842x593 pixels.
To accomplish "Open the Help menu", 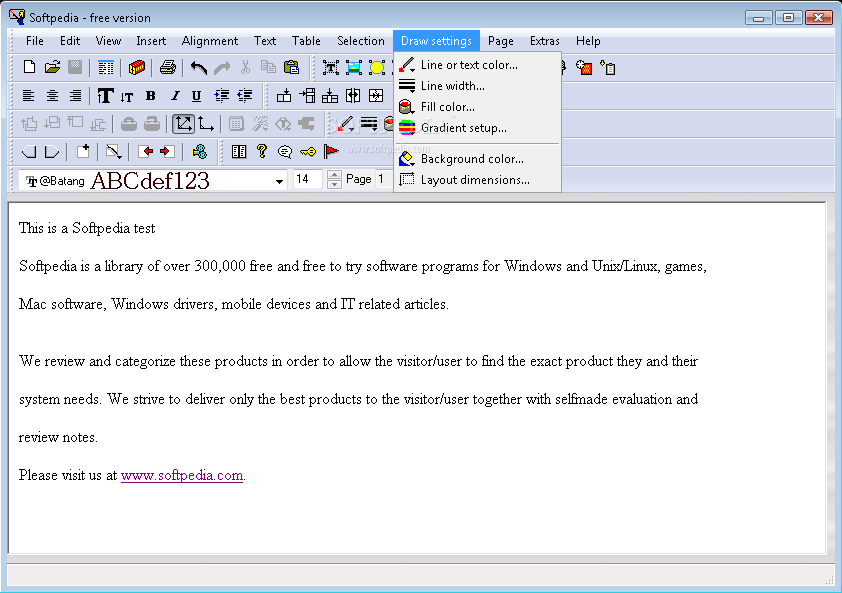I will (588, 41).
